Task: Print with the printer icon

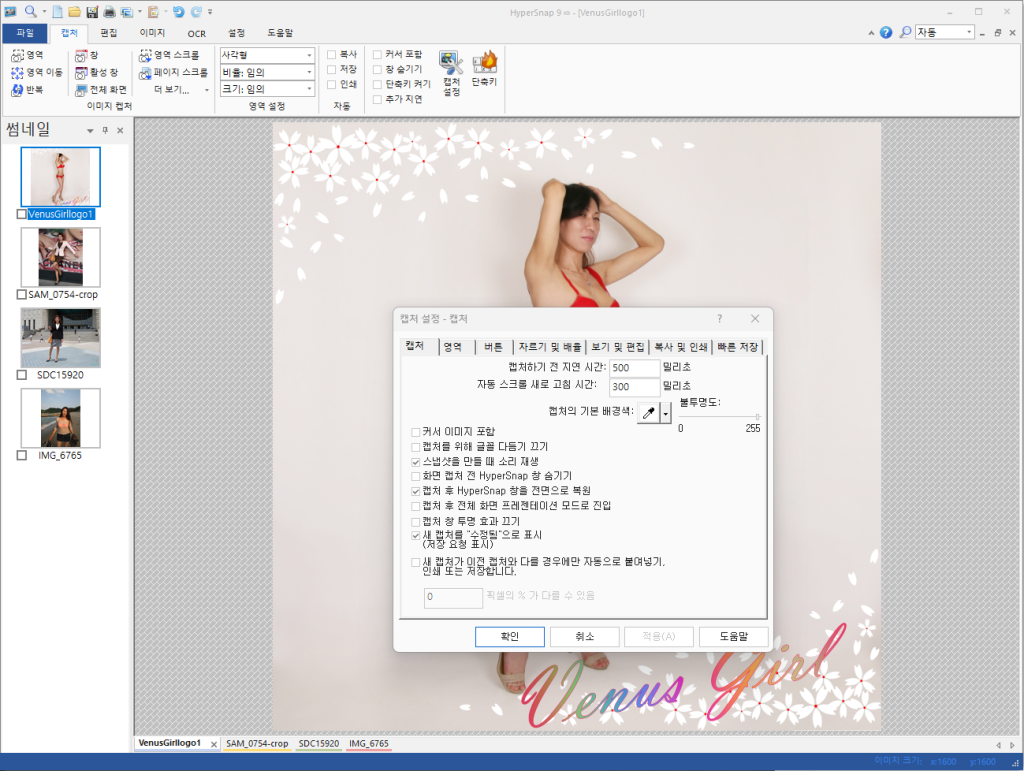Action: tap(109, 12)
